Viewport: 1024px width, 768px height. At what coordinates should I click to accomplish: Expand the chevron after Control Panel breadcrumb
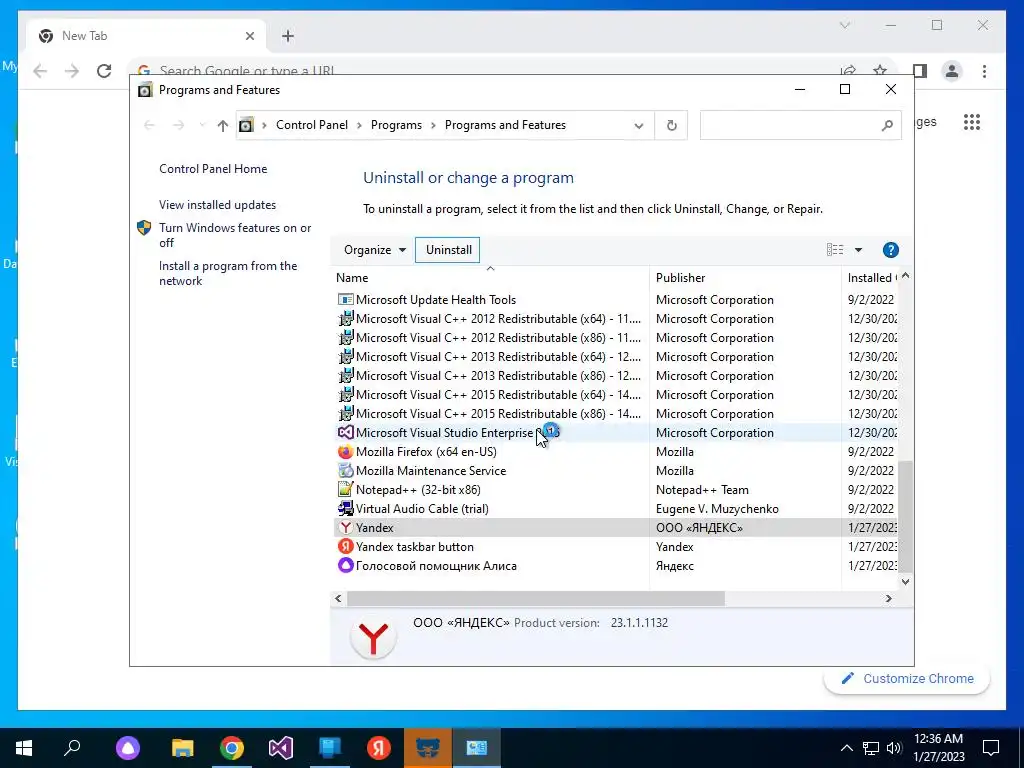point(359,125)
